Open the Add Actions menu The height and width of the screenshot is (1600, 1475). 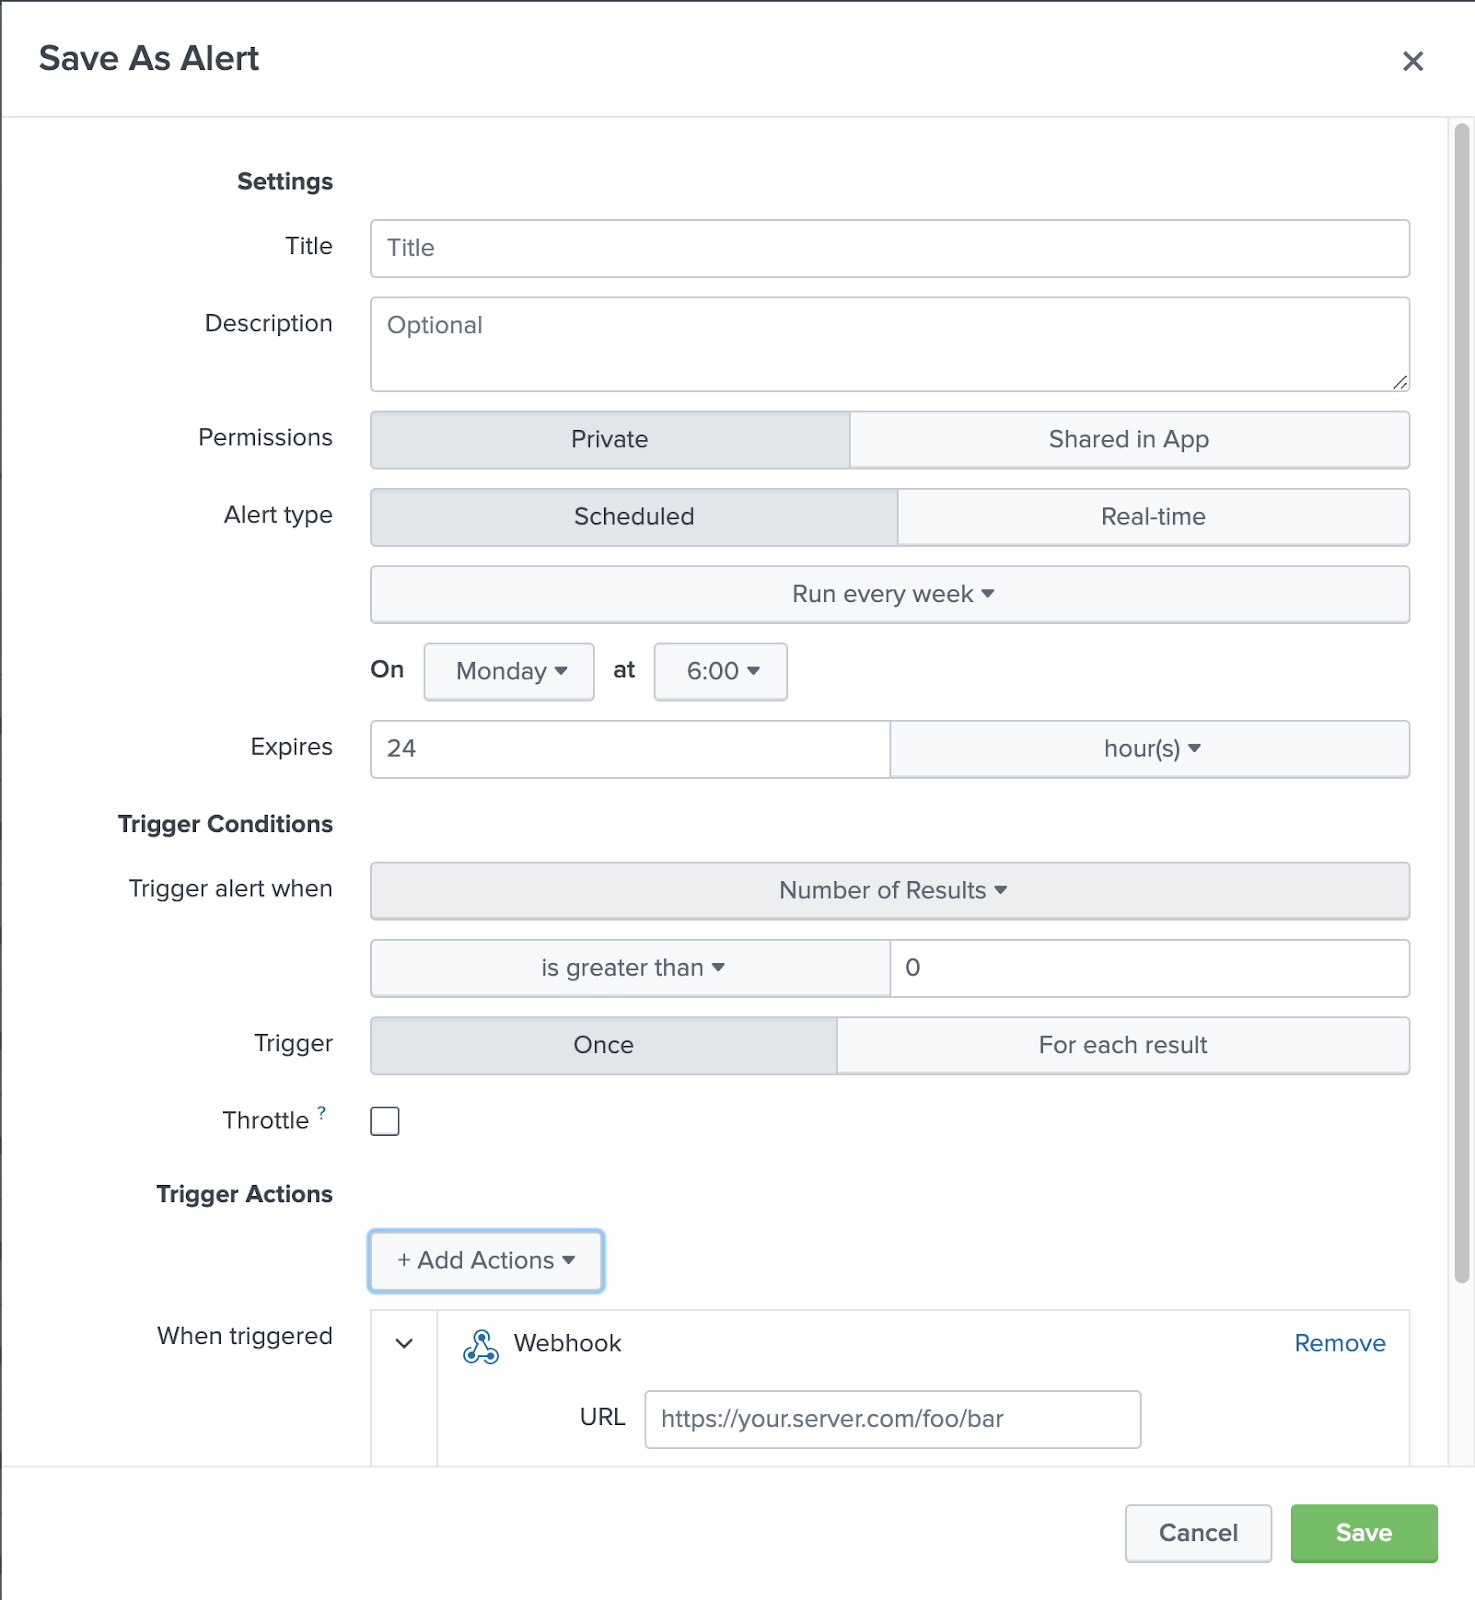pos(486,1260)
